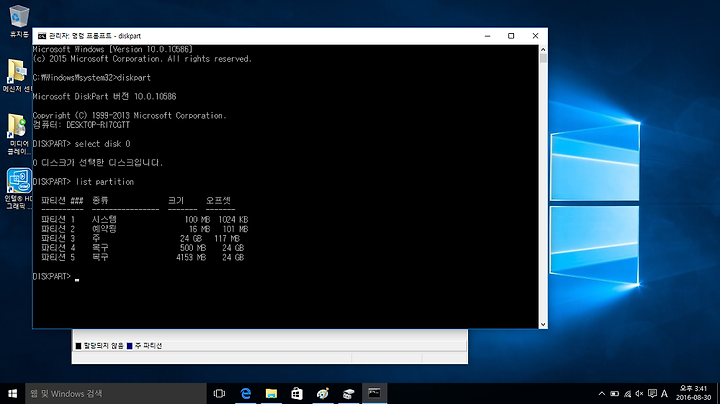This screenshot has height=404, width=720.
Task: Toggle the IME input mode indicator A
Action: point(664,393)
